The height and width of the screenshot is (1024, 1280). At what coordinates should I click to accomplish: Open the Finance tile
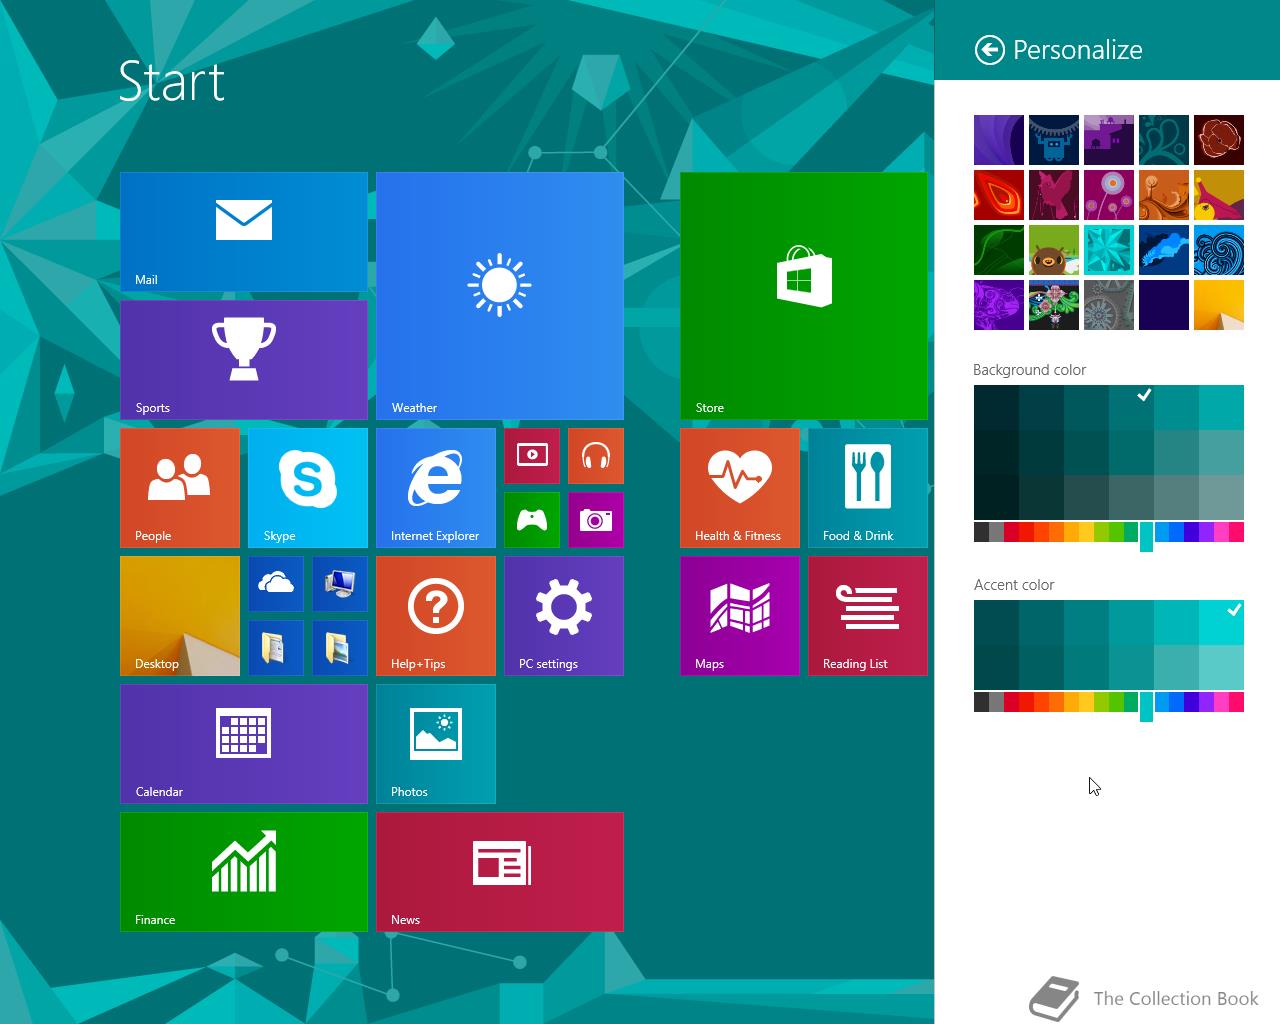[244, 872]
